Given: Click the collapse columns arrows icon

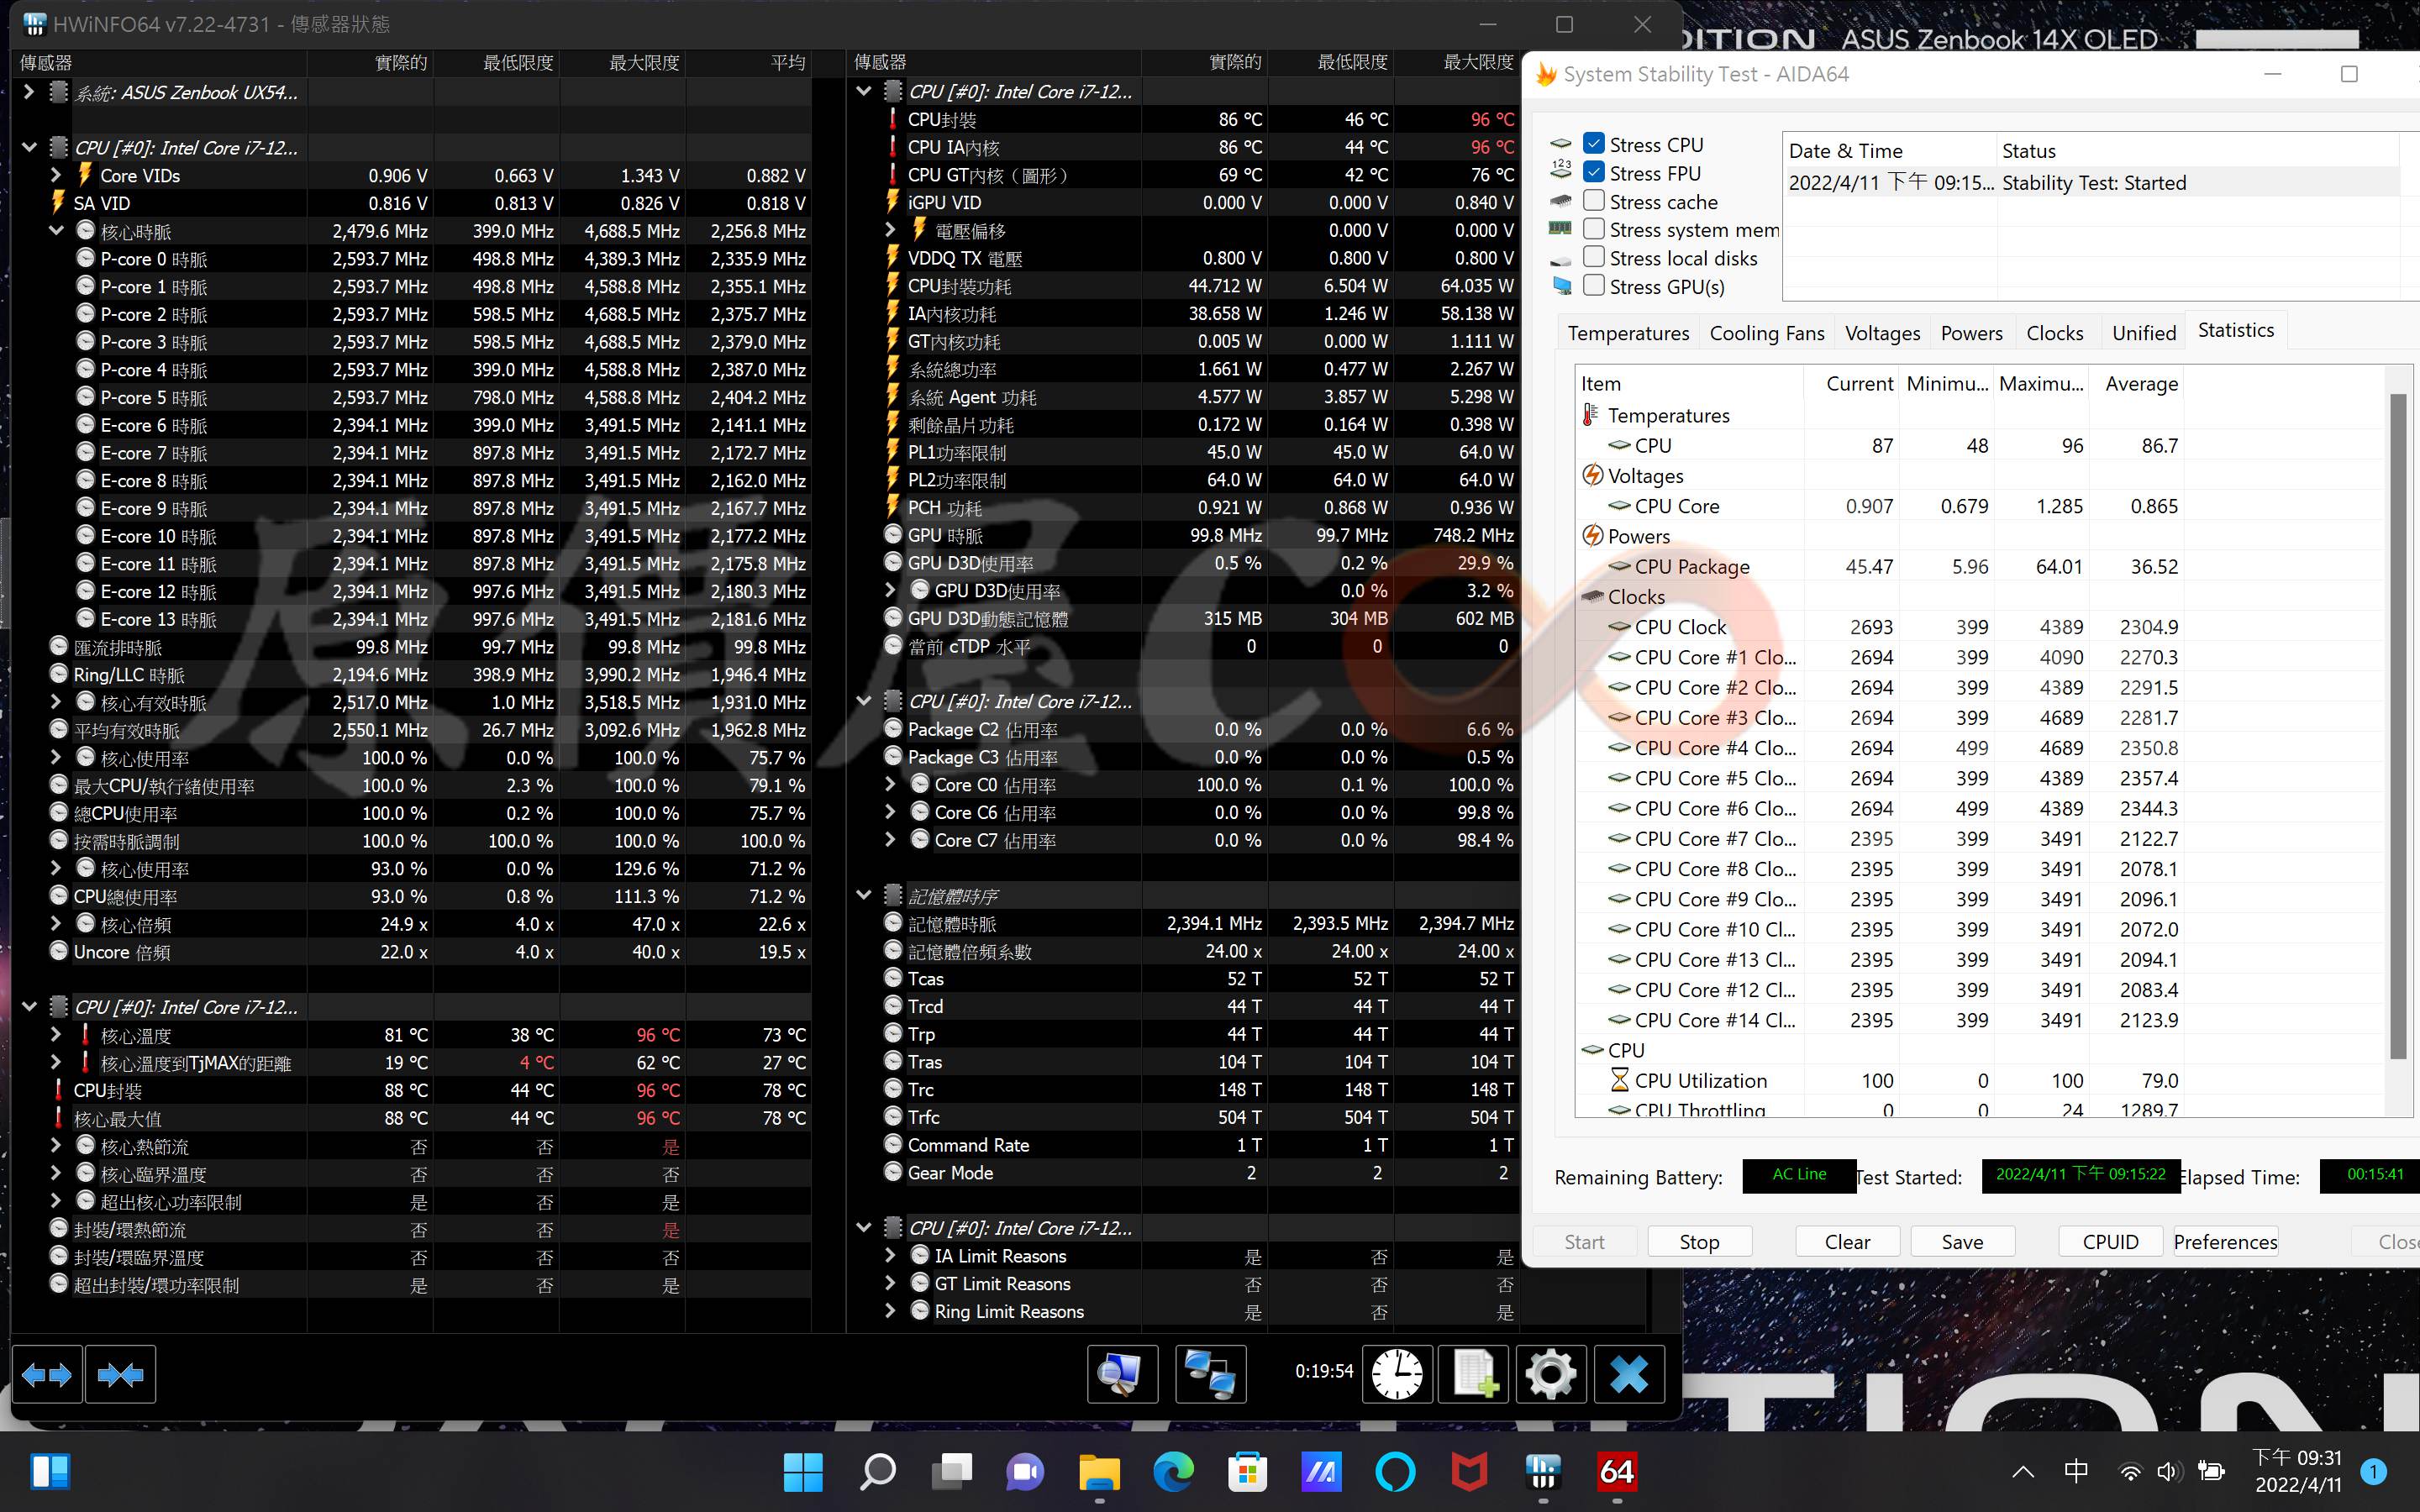Looking at the screenshot, I should point(121,1375).
